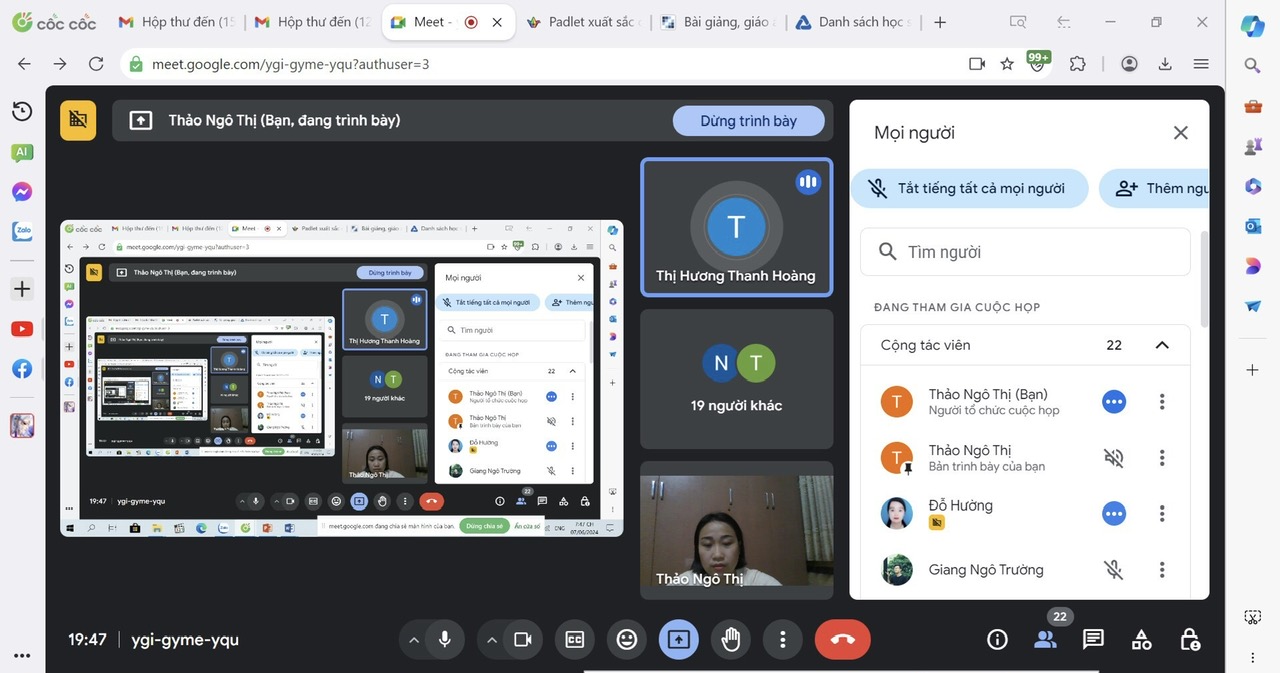1280x673 pixels.
Task: Switch to the Padlet xuất sắc tab
Action: tap(583, 22)
